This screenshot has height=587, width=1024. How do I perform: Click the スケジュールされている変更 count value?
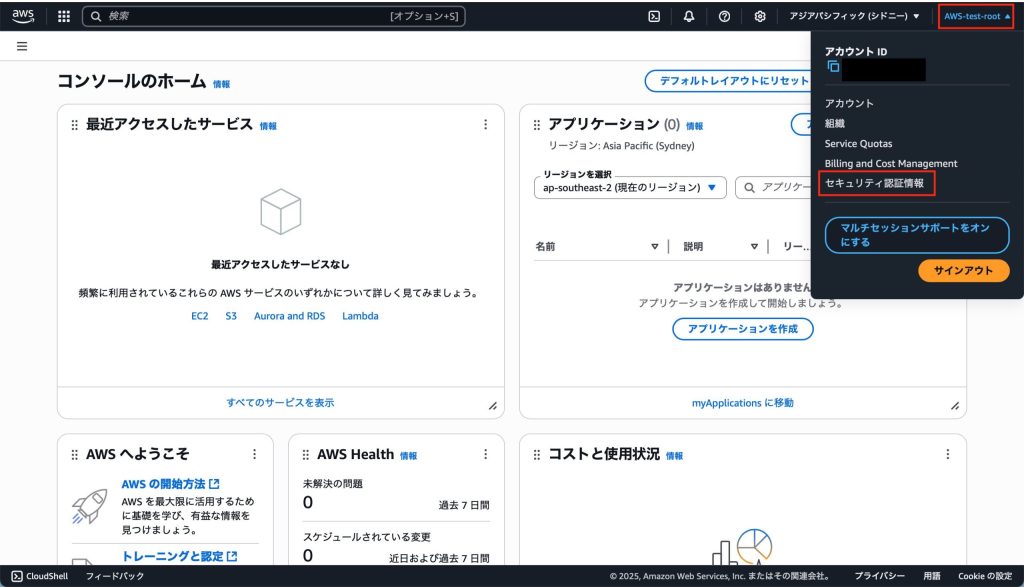[x=308, y=556]
